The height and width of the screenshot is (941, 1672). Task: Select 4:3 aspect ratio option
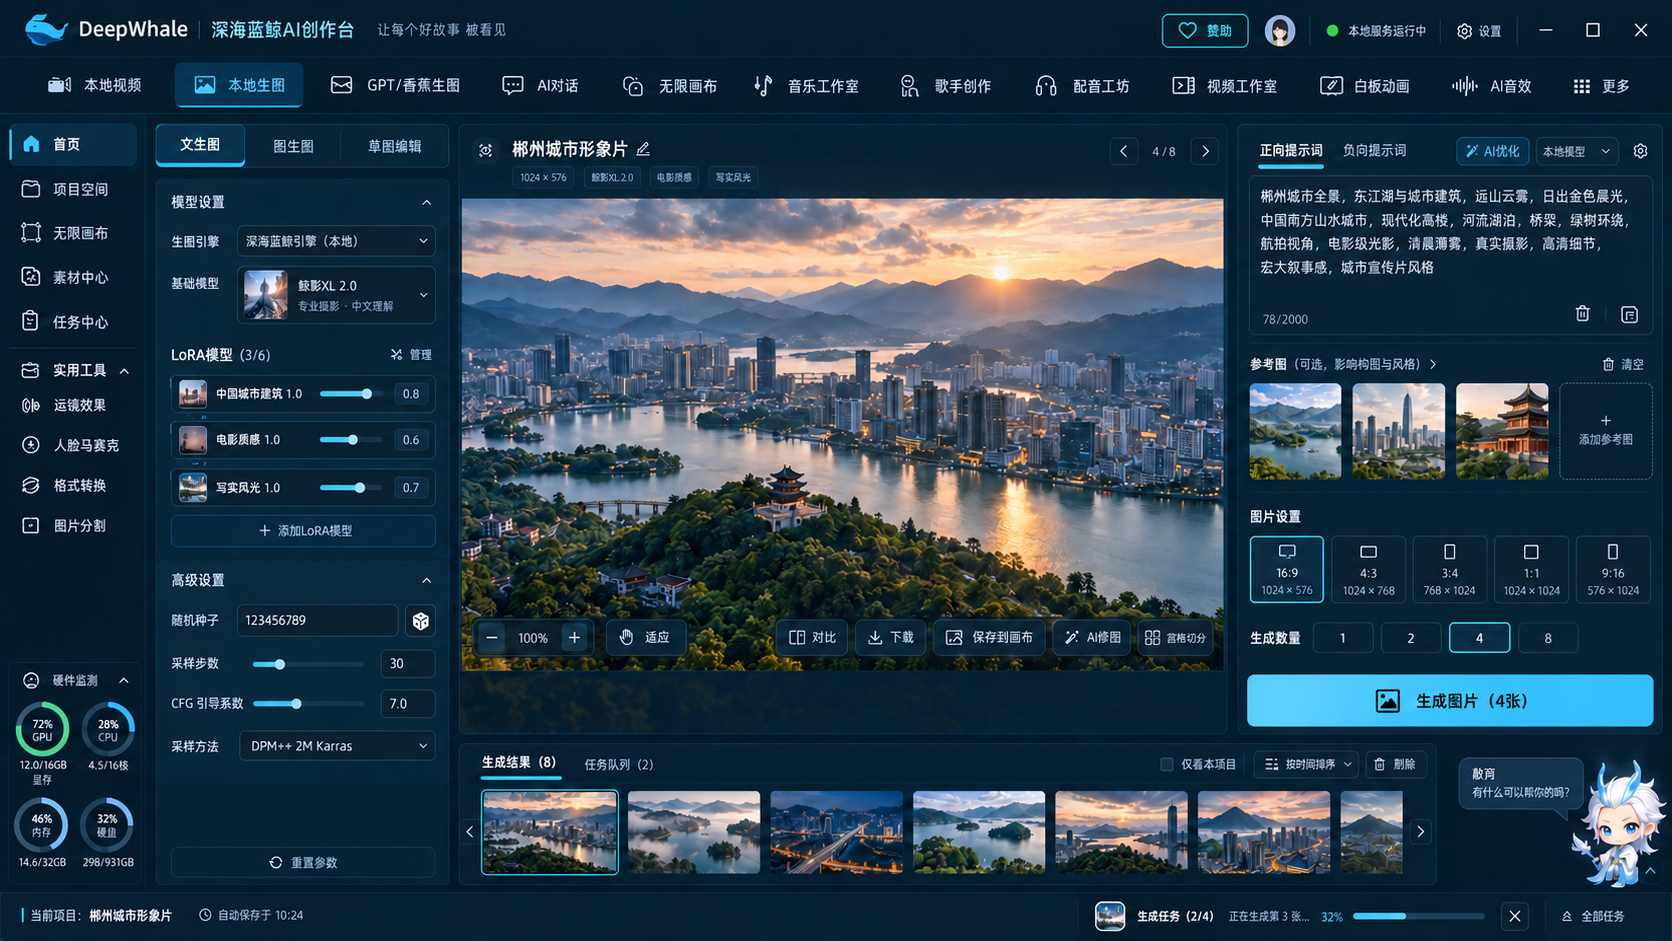coord(1368,569)
